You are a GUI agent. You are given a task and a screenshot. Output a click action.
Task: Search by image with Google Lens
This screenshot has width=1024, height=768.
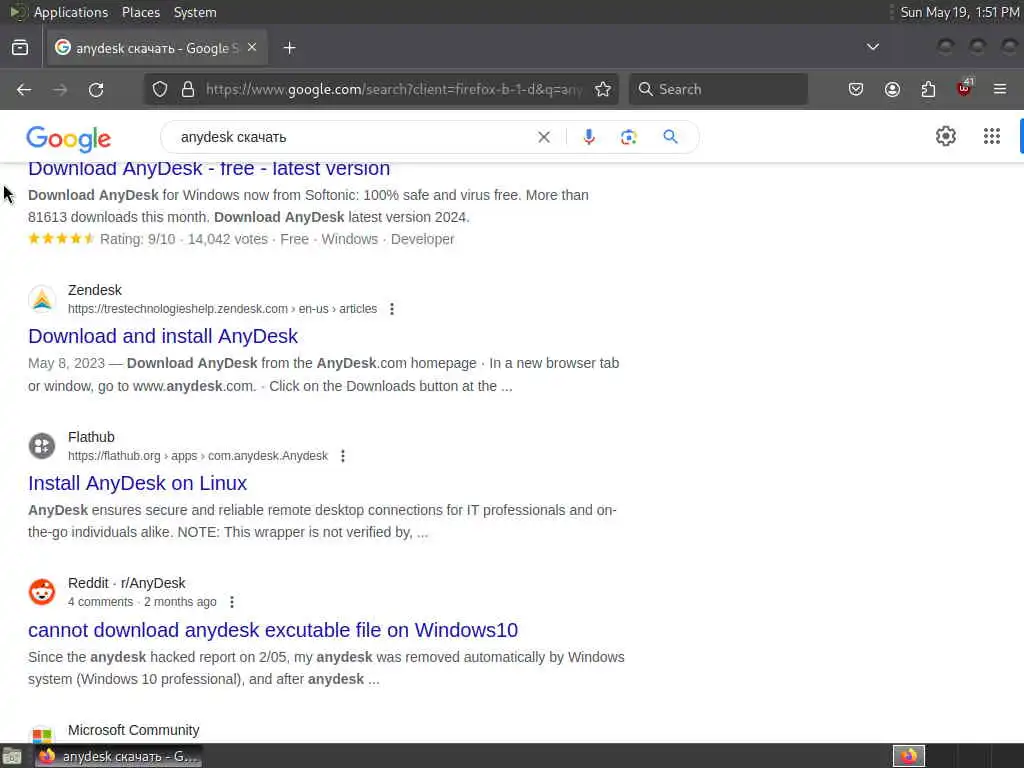[628, 137]
